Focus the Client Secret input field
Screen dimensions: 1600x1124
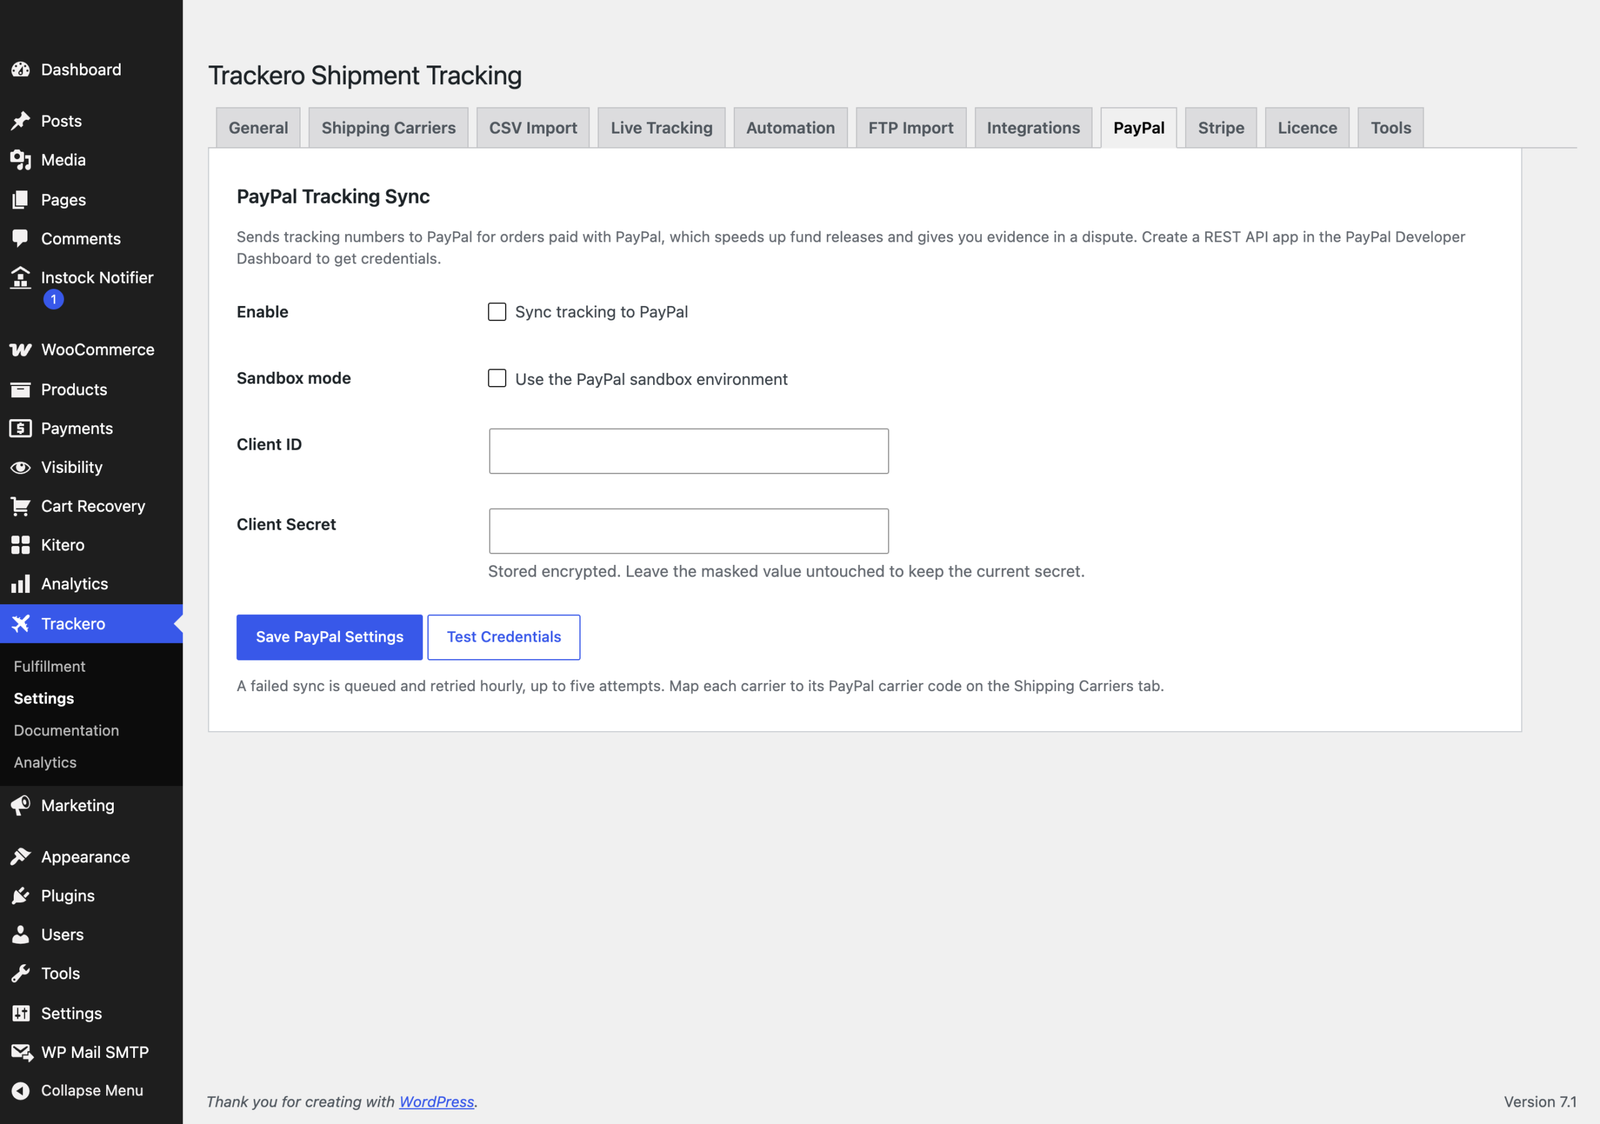[689, 531]
